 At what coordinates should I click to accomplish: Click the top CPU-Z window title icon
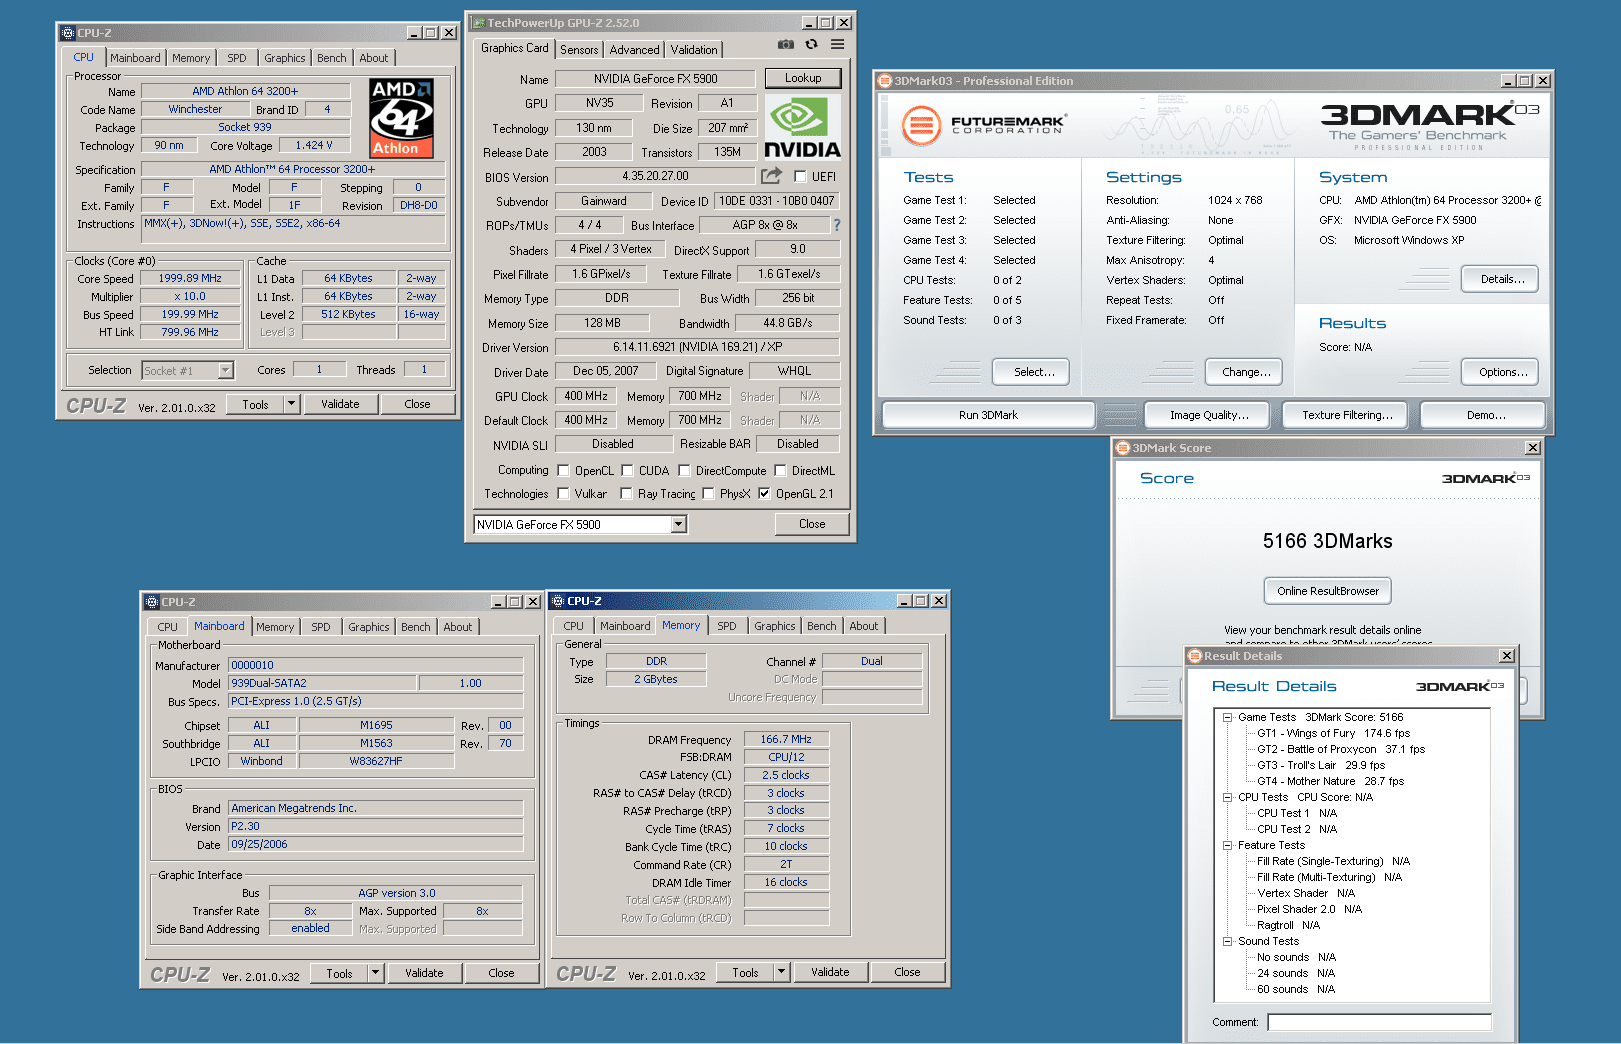click(x=68, y=33)
